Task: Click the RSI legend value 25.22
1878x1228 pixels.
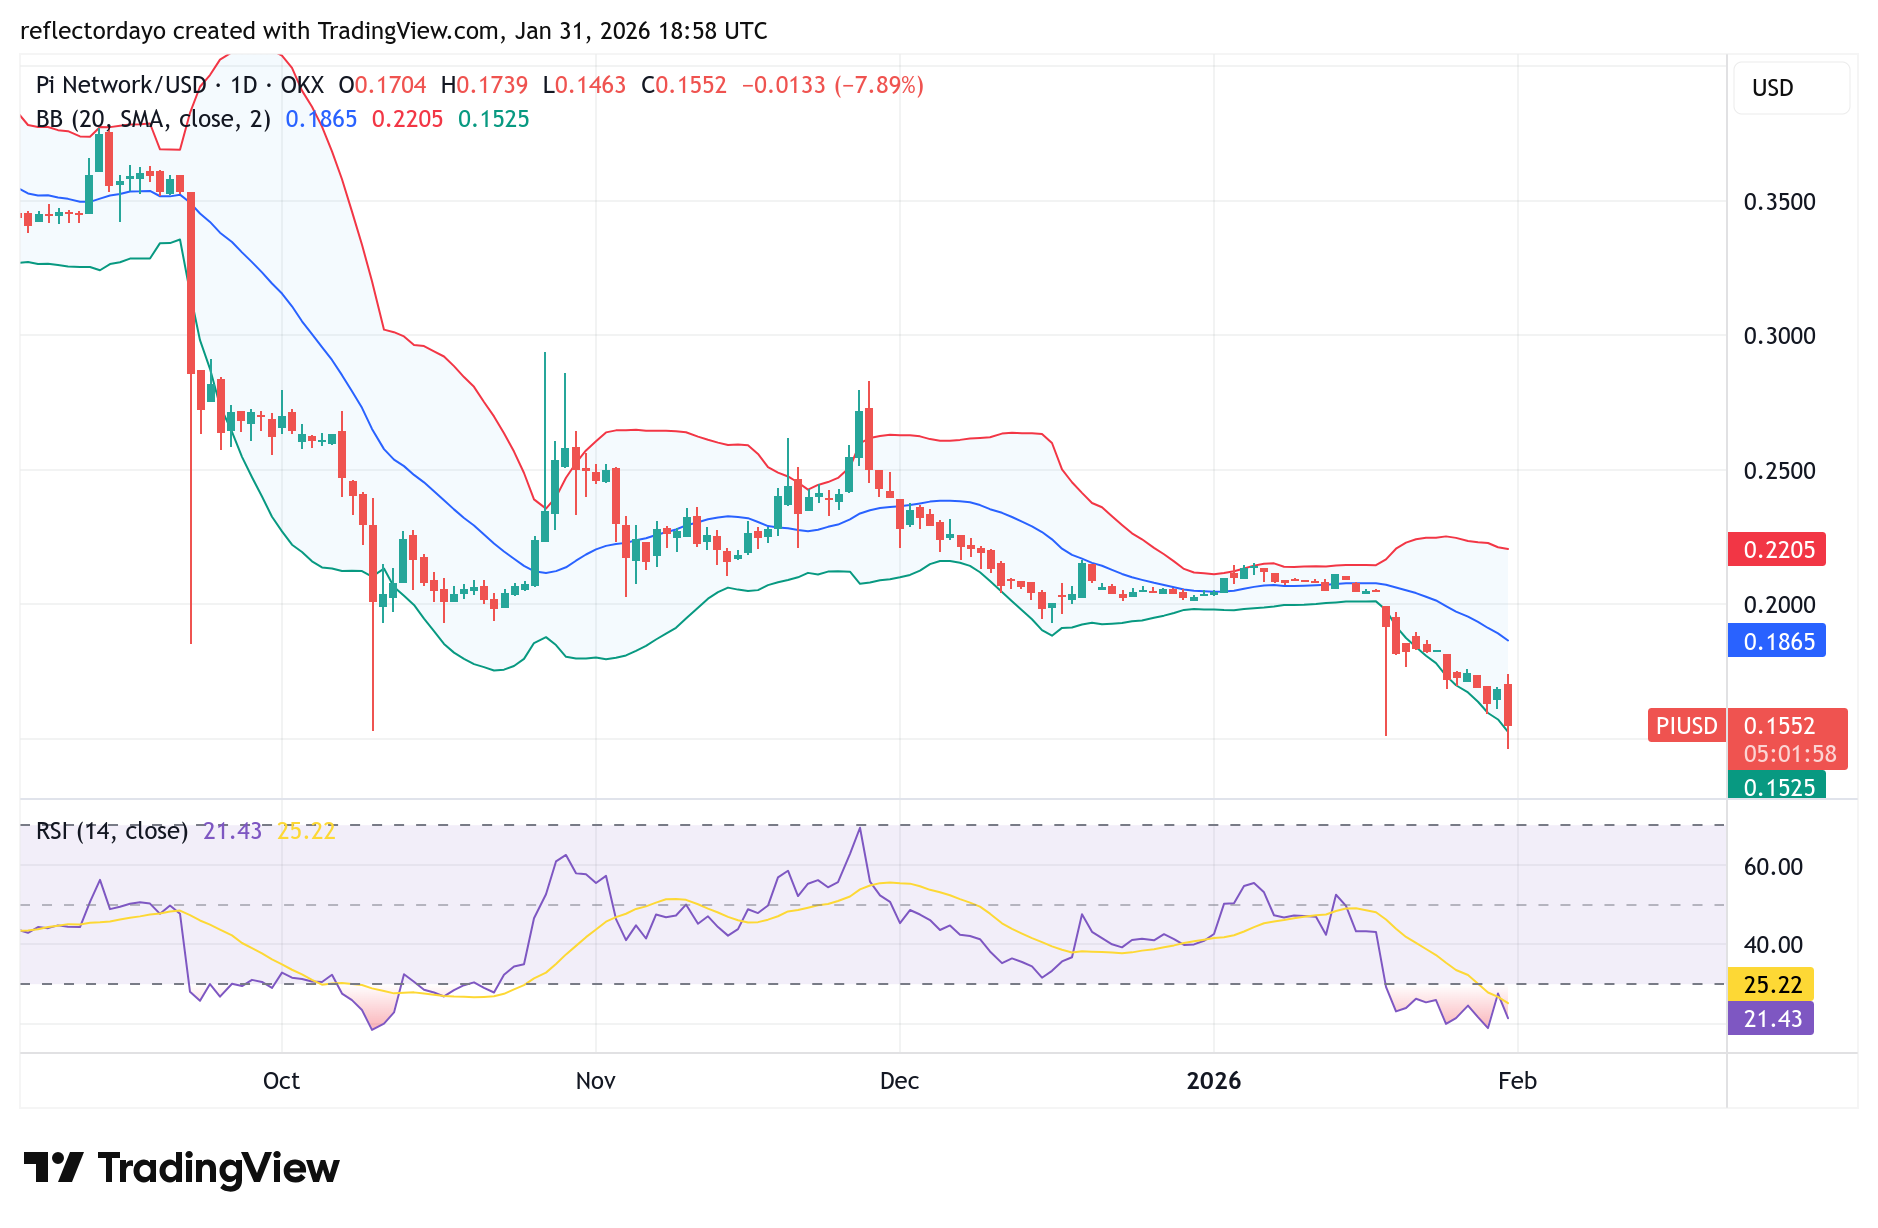Action: click(x=306, y=831)
